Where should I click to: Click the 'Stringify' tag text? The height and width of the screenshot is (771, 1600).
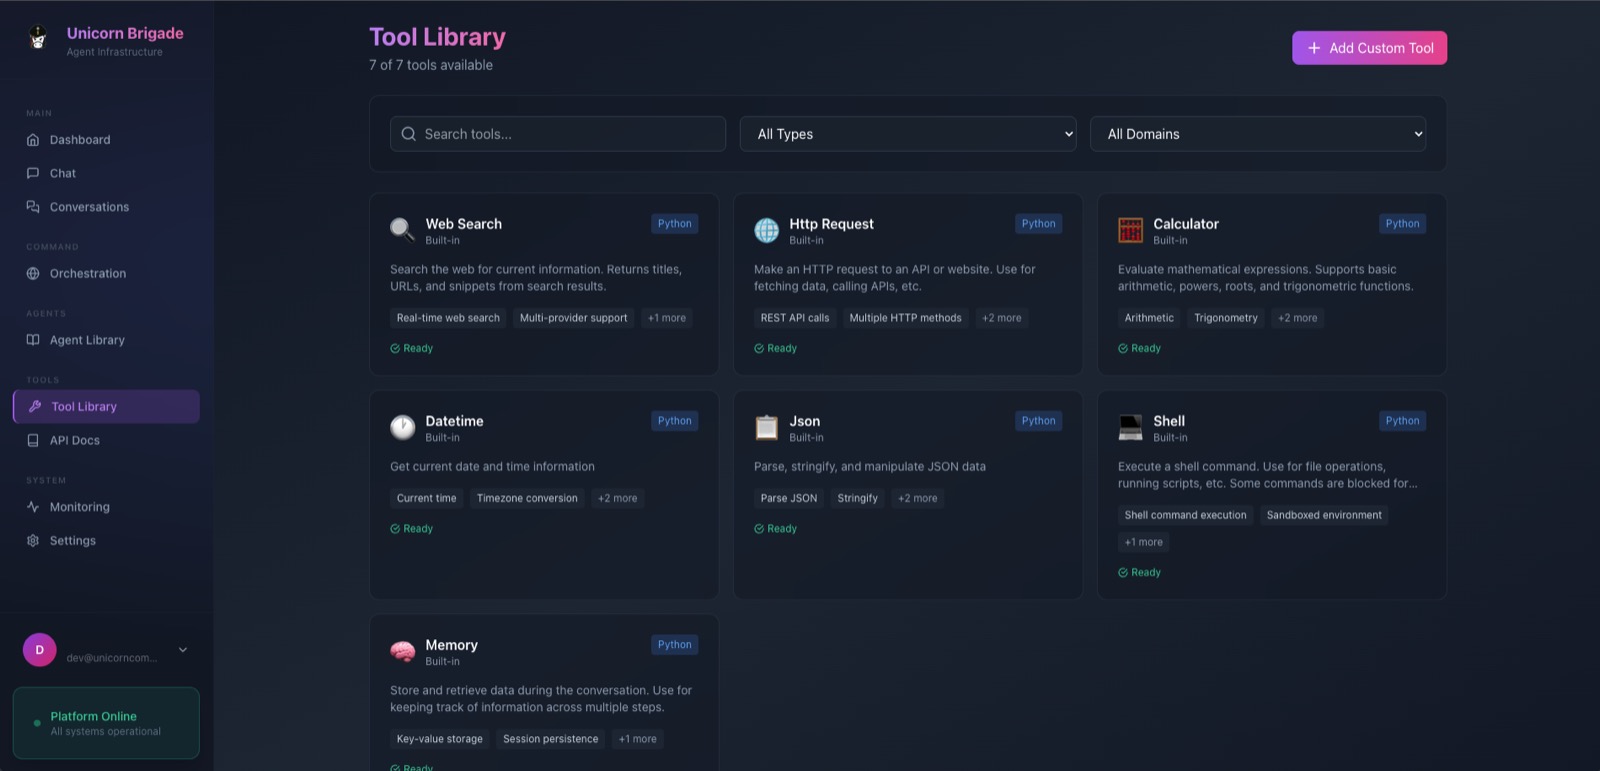[858, 498]
